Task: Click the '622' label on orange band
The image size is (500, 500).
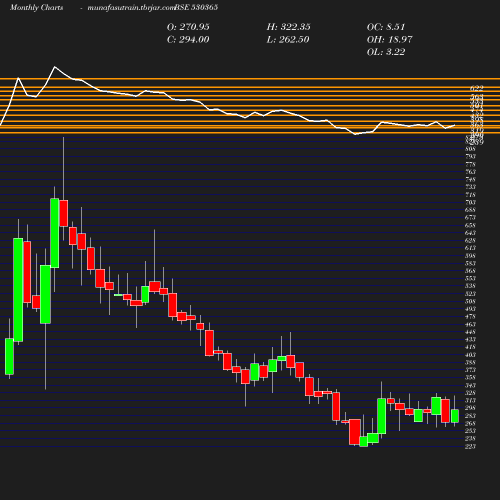Action: point(477,89)
